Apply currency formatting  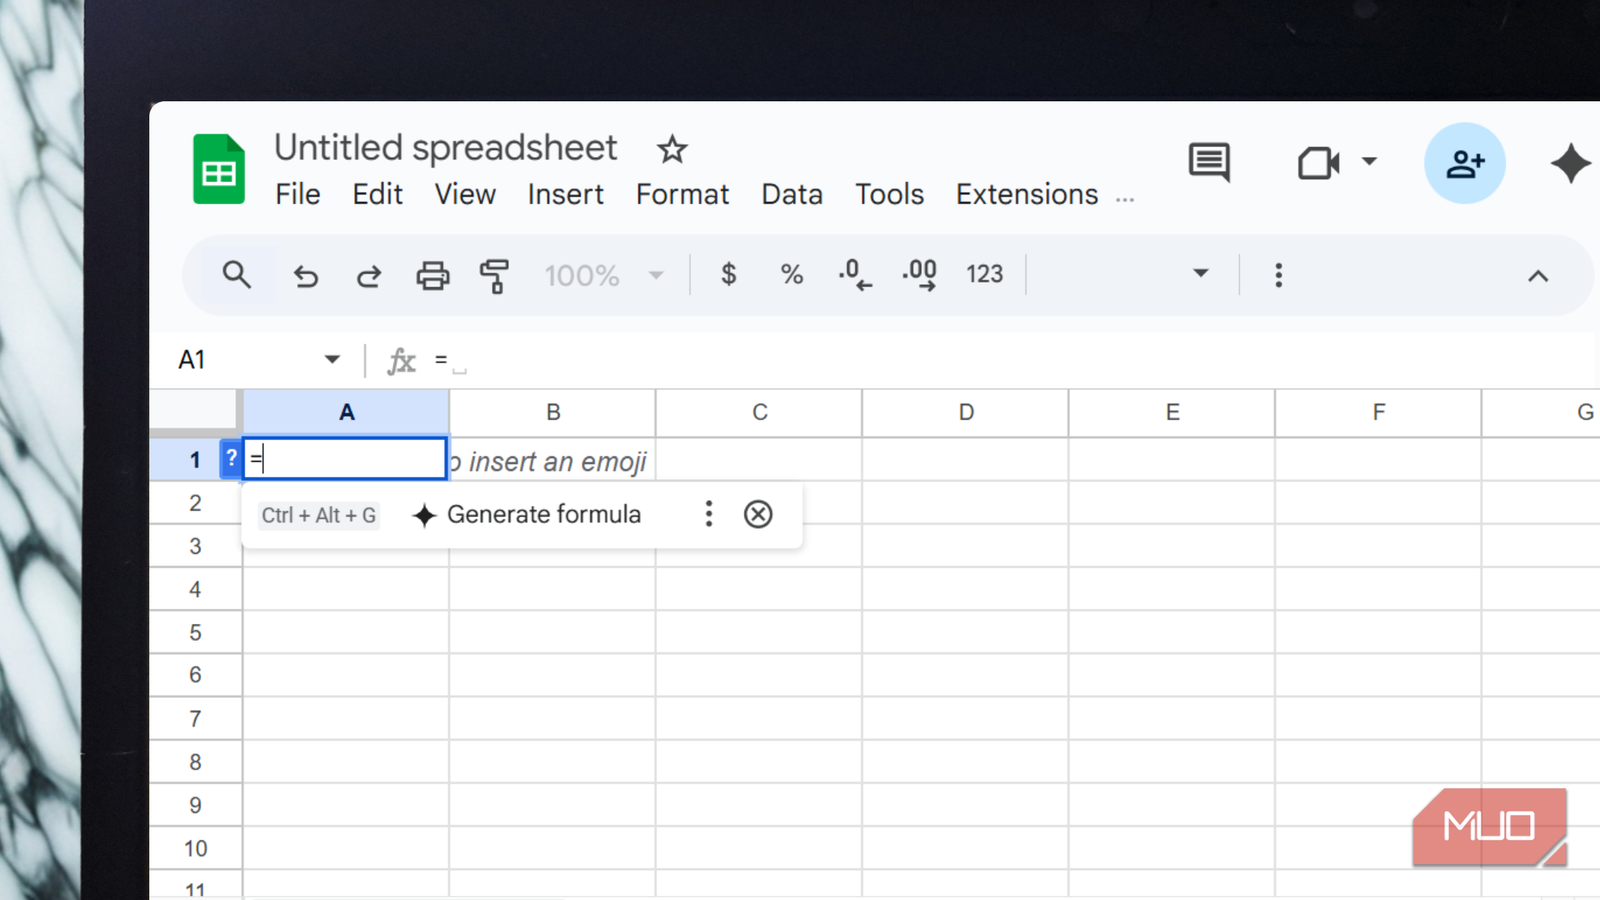[x=729, y=275]
